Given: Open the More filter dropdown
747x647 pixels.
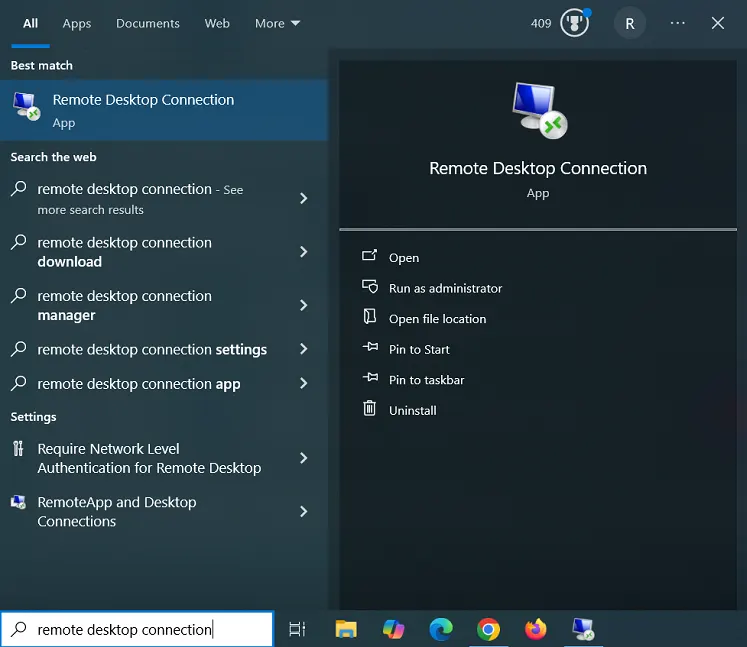Looking at the screenshot, I should (277, 23).
